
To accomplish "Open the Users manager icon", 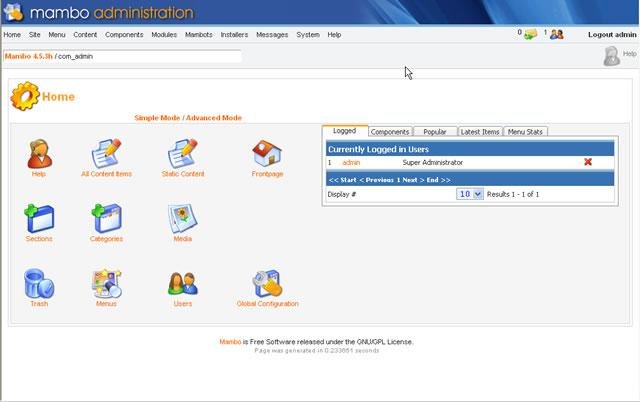I will tap(183, 284).
